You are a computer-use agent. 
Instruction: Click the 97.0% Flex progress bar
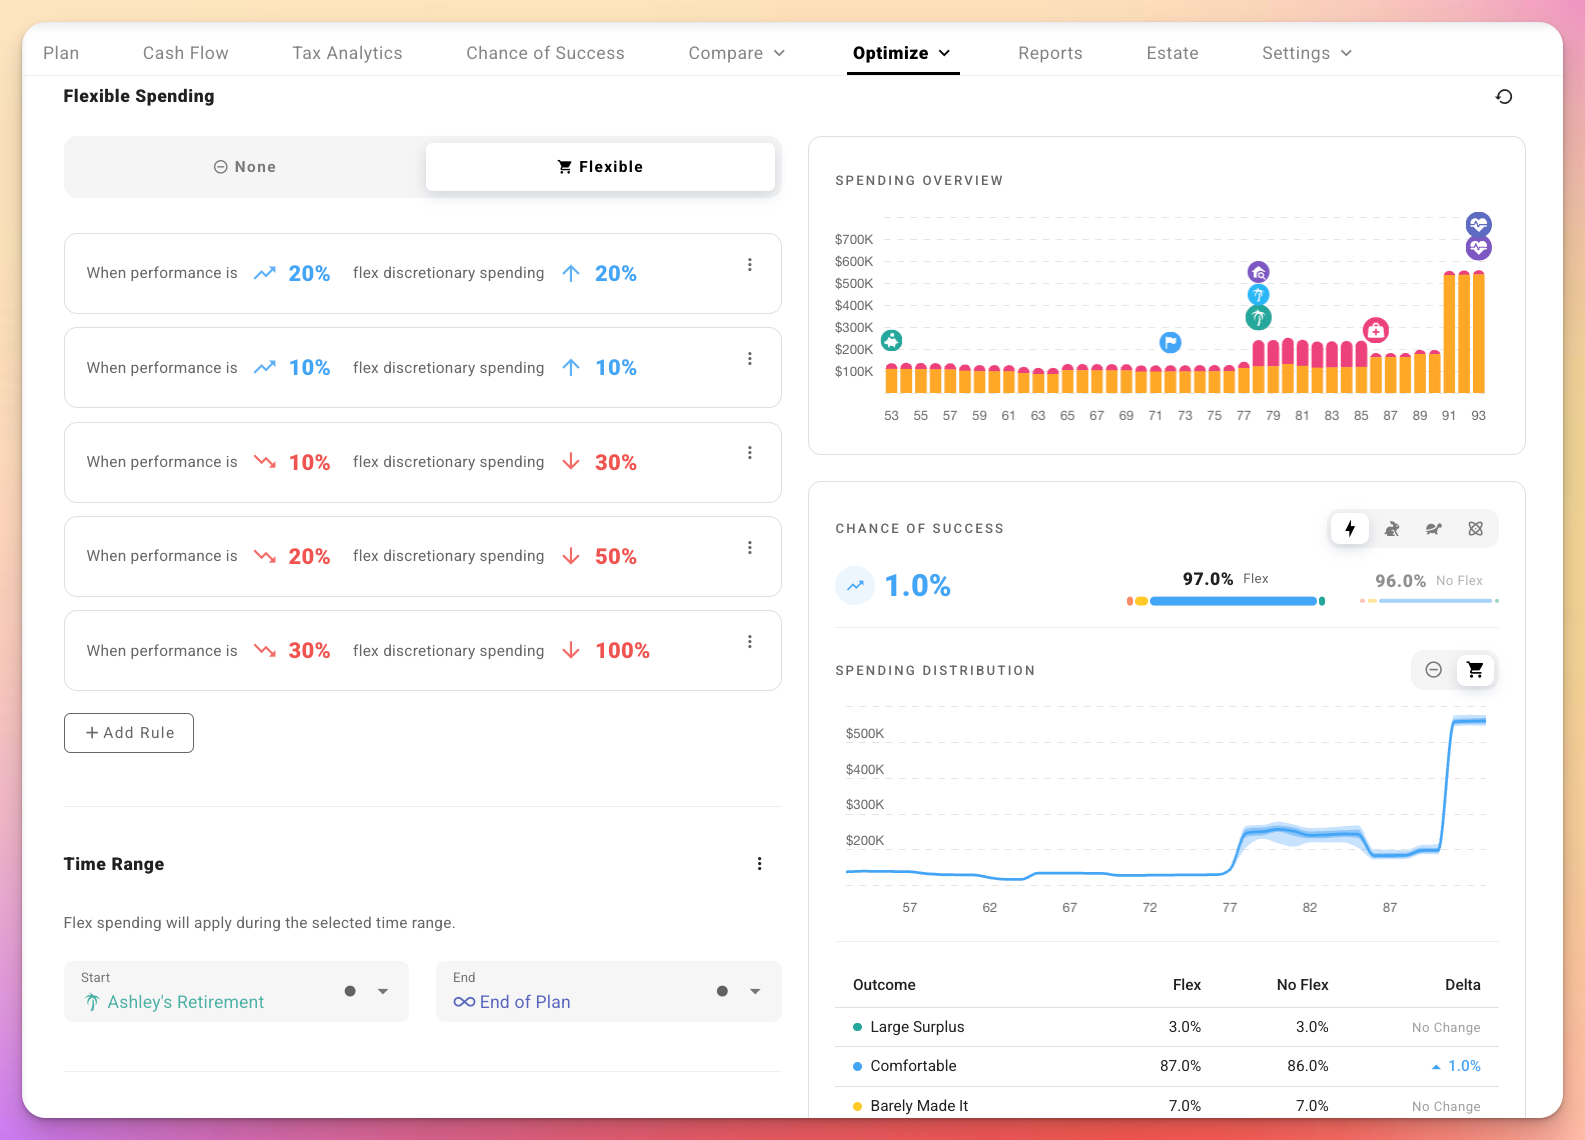tap(1232, 601)
